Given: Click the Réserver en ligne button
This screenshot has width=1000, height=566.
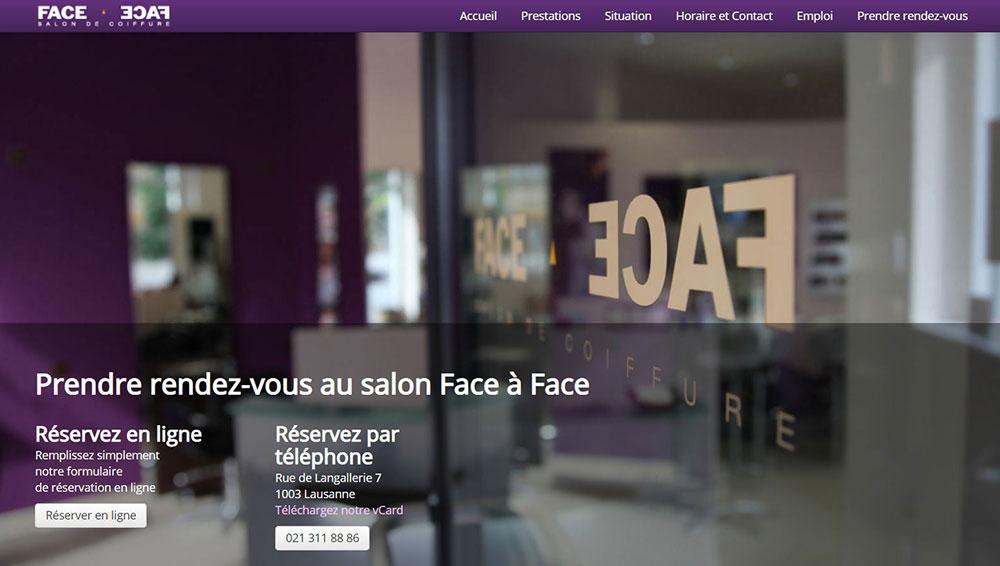Looking at the screenshot, I should coord(91,516).
